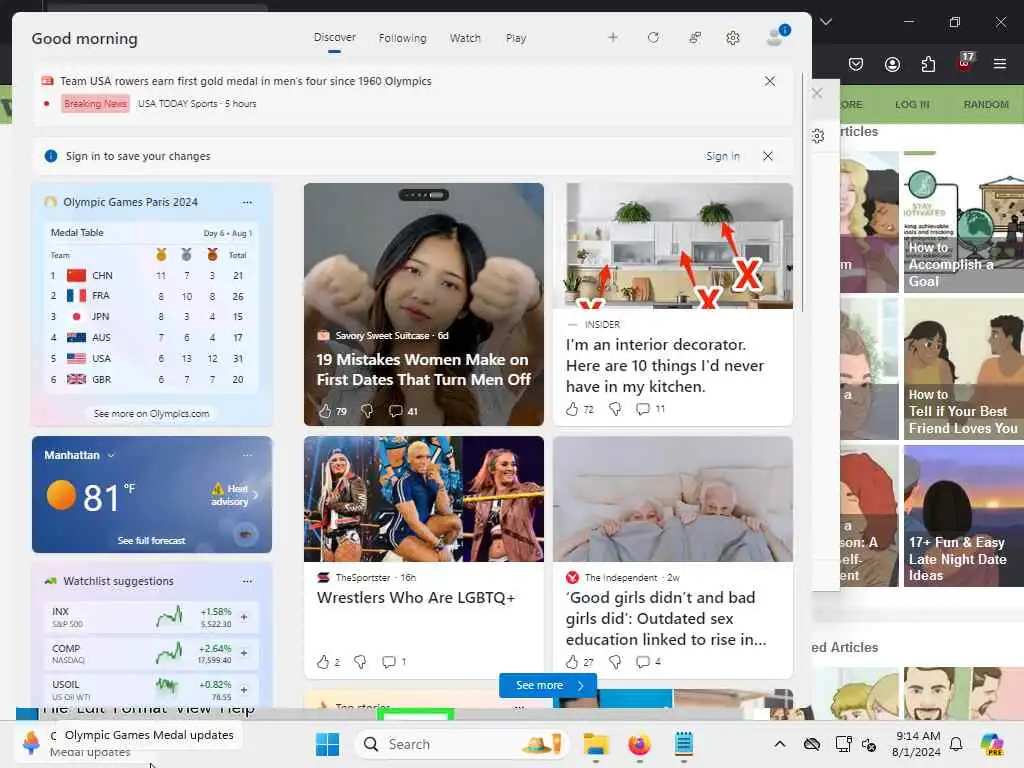Dislike the 19 Mistakes article
The height and width of the screenshot is (768, 1024).
pyautogui.click(x=367, y=411)
